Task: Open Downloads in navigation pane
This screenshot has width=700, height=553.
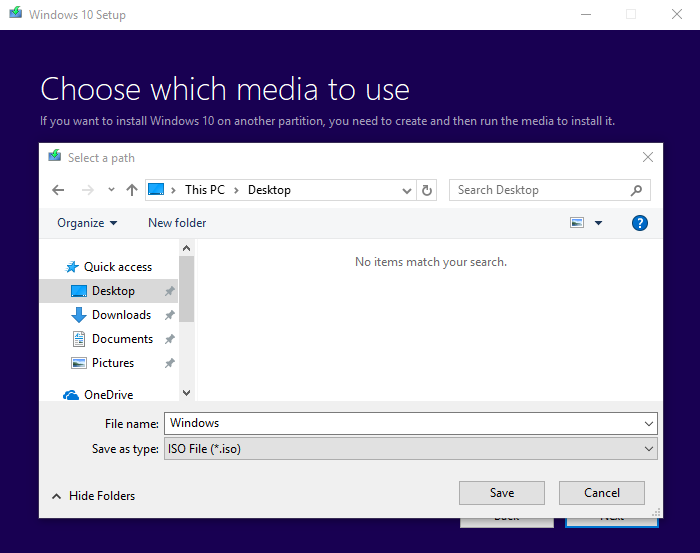Action: click(x=121, y=315)
